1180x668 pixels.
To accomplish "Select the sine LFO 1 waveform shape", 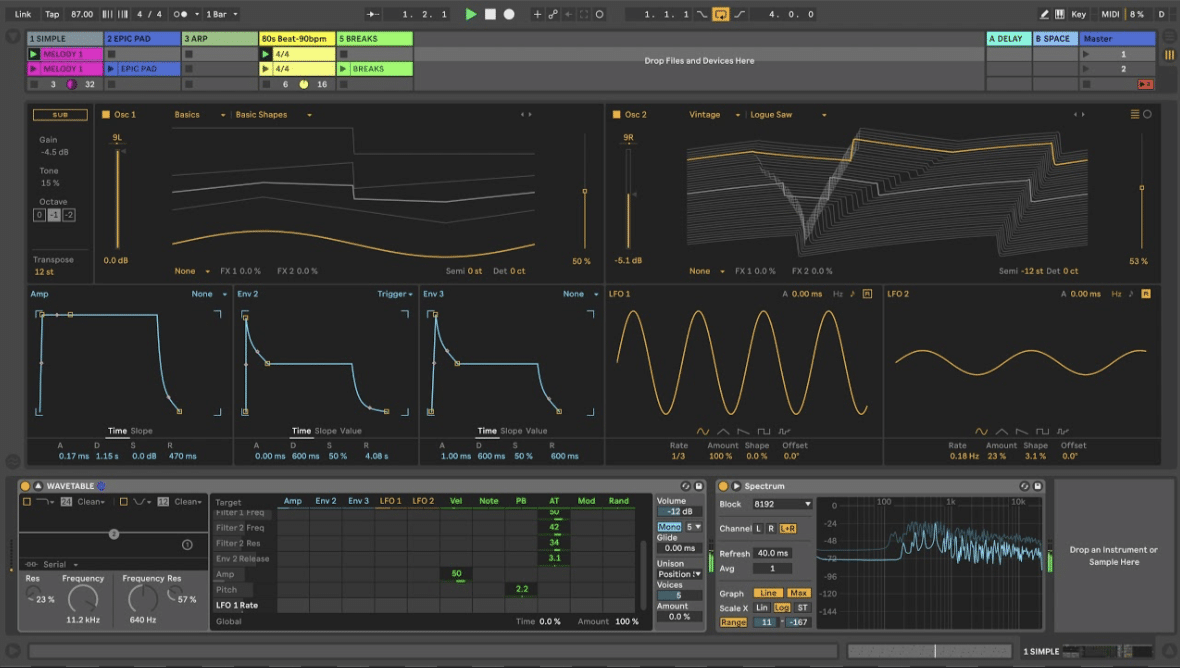I will (x=702, y=432).
